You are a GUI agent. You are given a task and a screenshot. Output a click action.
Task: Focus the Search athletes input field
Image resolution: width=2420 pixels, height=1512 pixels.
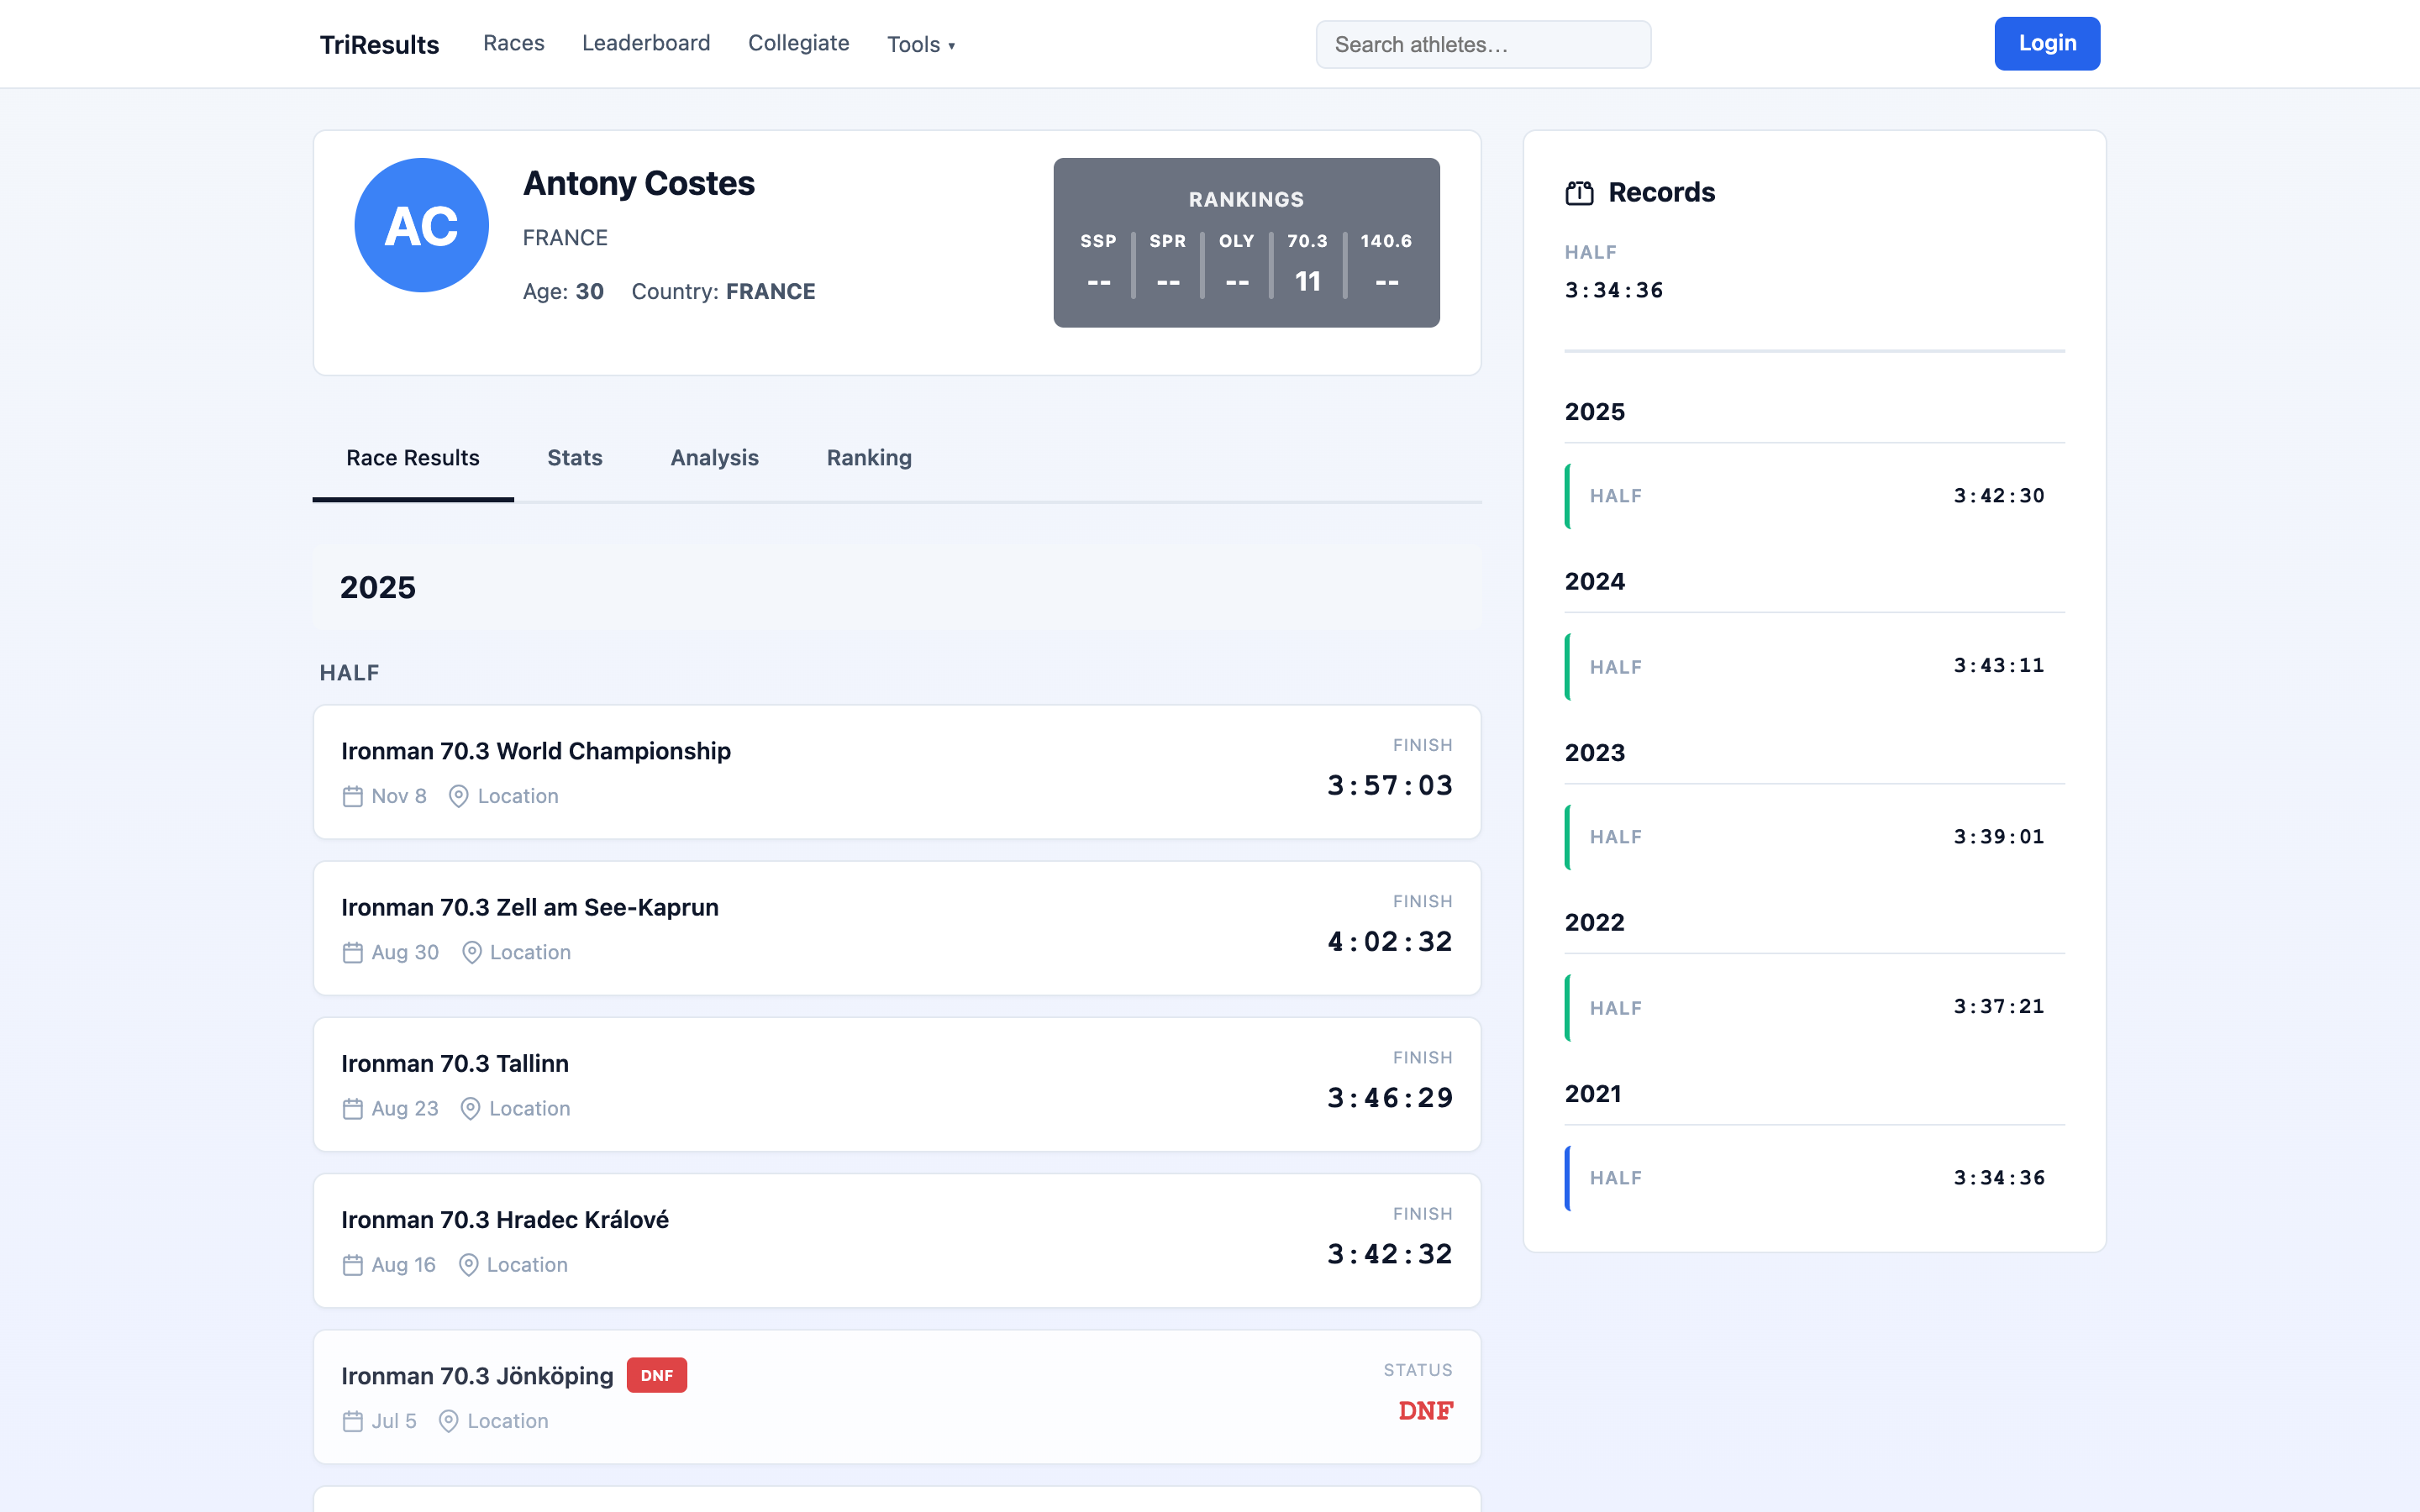(x=1483, y=44)
